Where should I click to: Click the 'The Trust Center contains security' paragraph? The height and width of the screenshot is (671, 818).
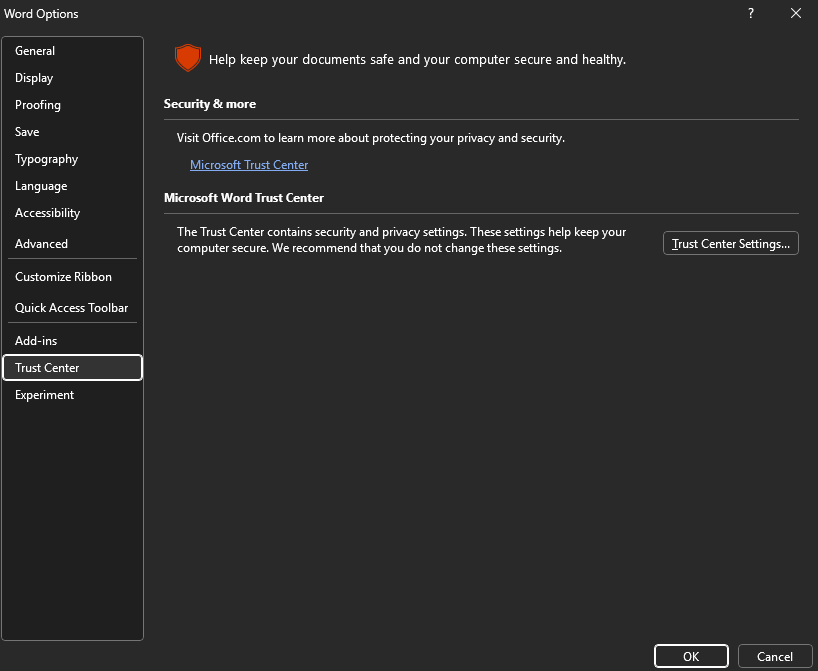click(x=401, y=239)
